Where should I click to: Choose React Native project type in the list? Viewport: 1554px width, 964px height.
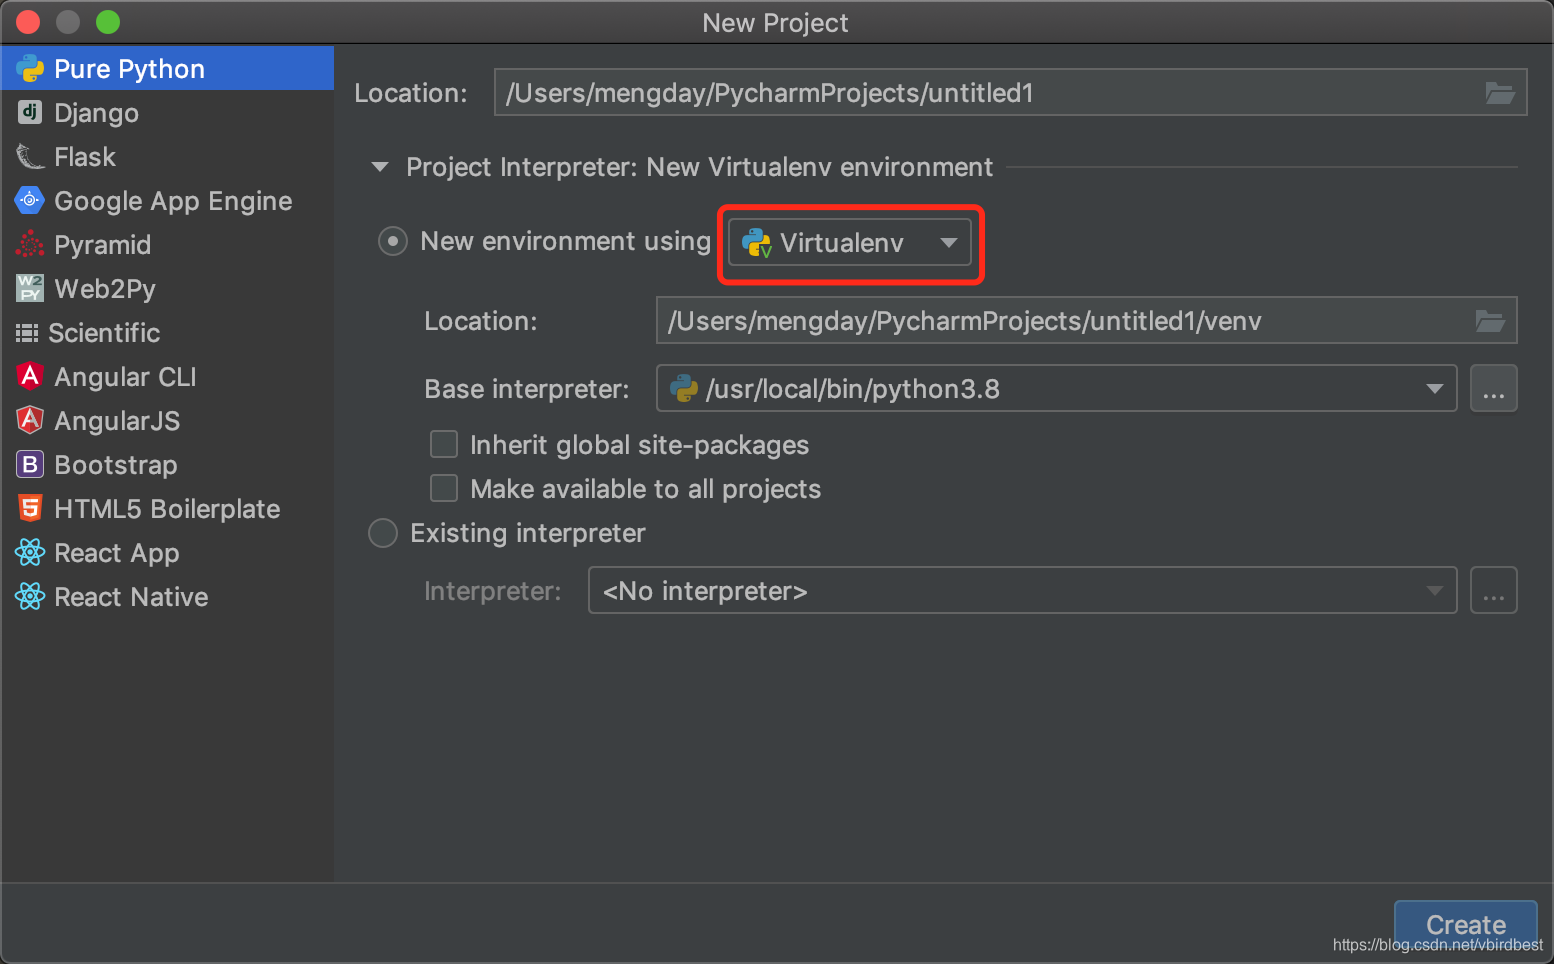167,596
